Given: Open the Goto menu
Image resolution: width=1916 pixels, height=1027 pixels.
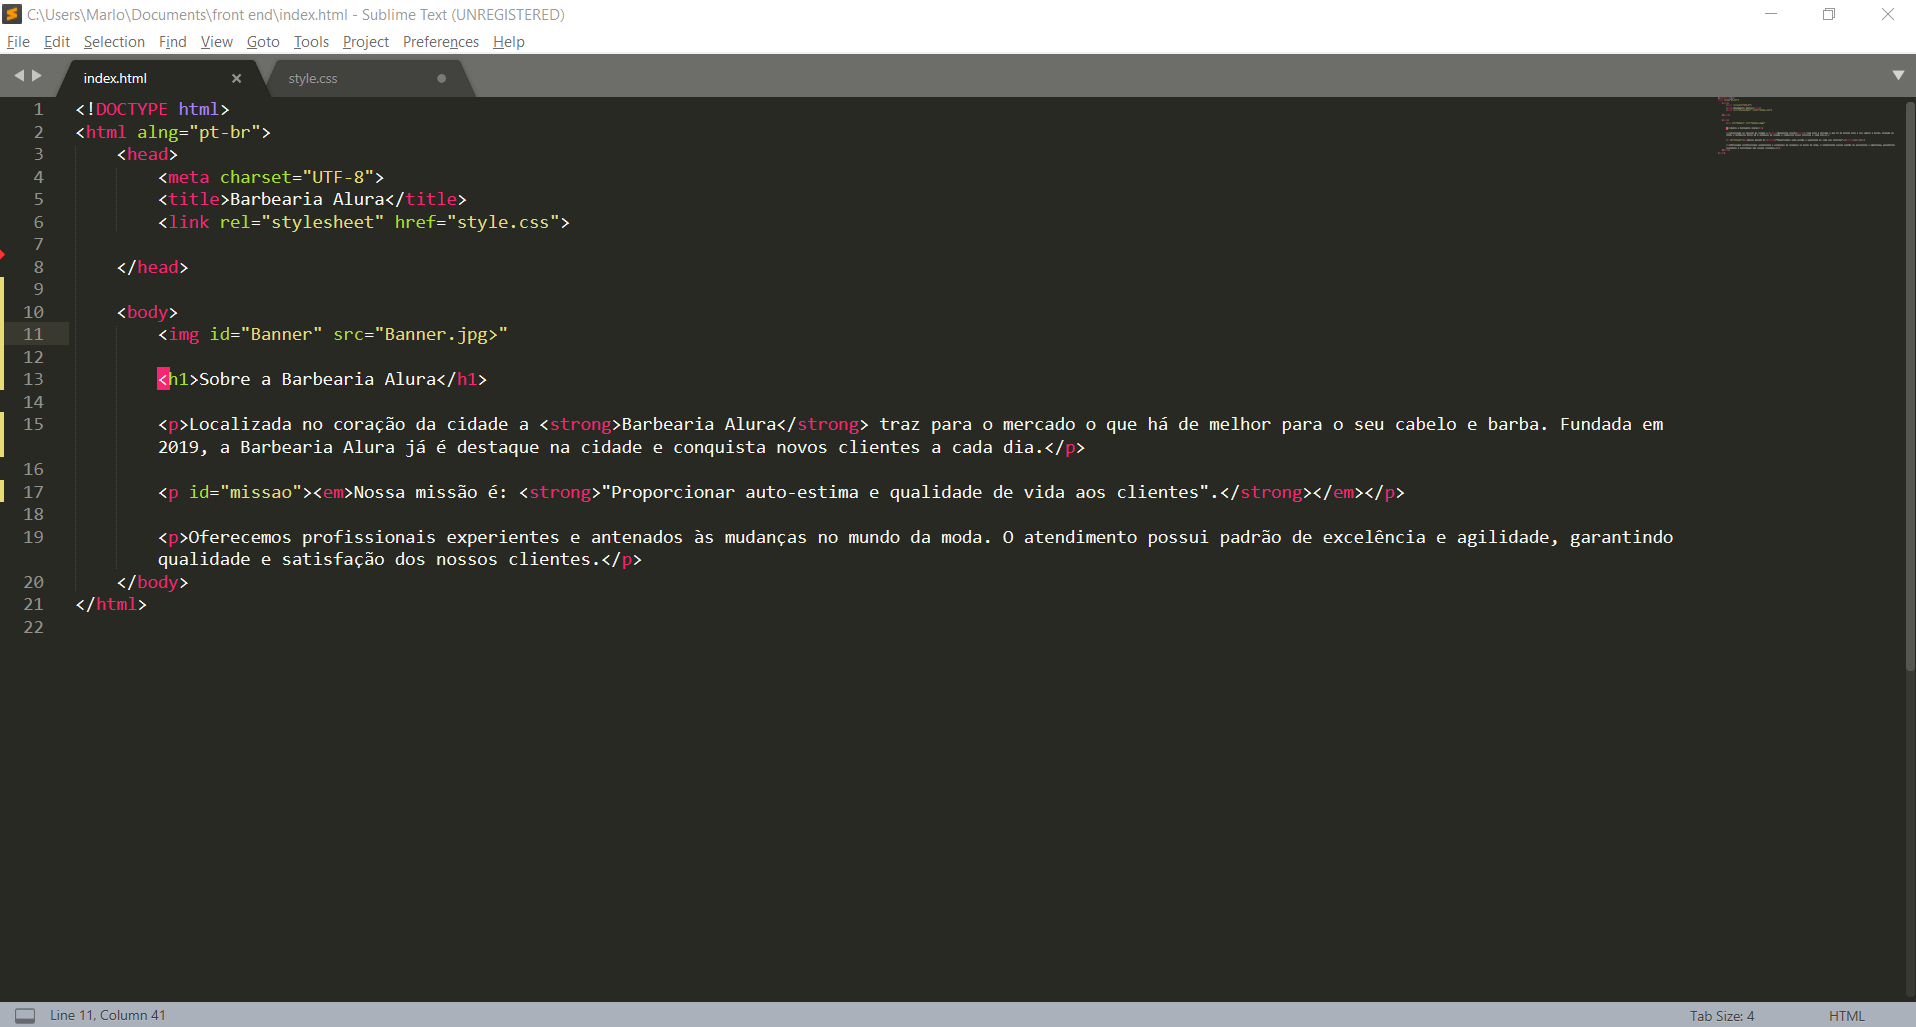Looking at the screenshot, I should (263, 42).
